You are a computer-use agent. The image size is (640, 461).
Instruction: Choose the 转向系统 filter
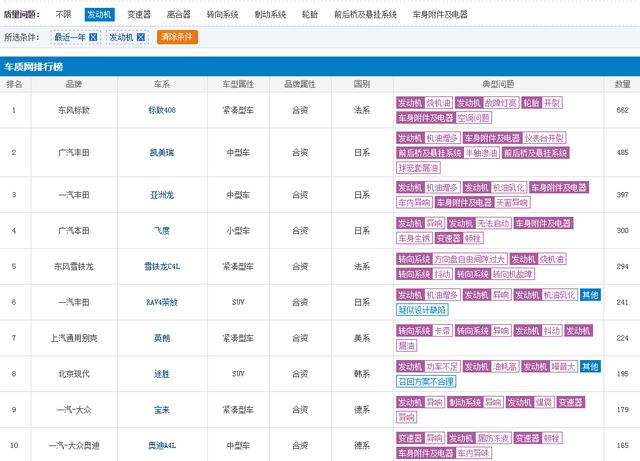(x=222, y=15)
